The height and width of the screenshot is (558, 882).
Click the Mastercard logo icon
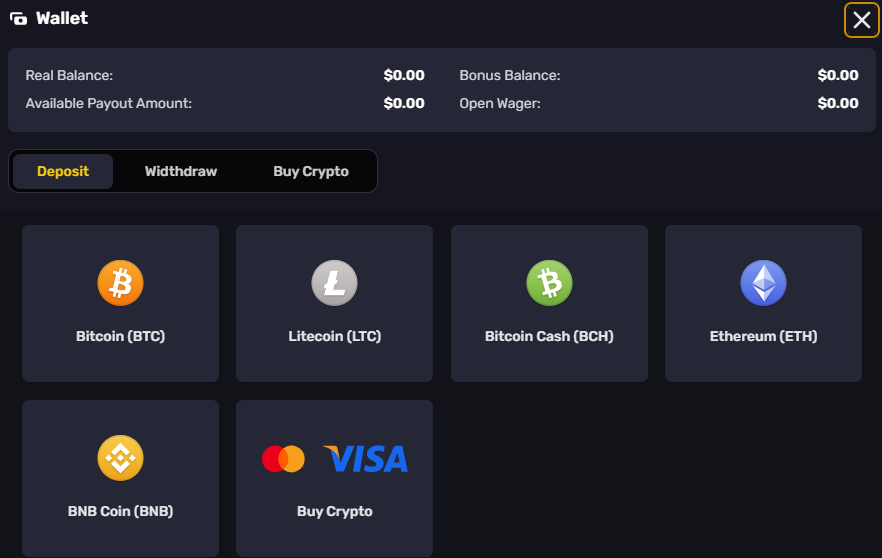tap(284, 459)
